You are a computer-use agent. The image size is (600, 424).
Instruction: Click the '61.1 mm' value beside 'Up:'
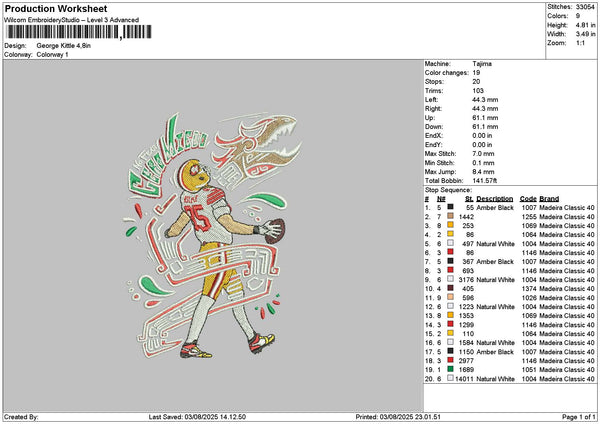[x=485, y=118]
